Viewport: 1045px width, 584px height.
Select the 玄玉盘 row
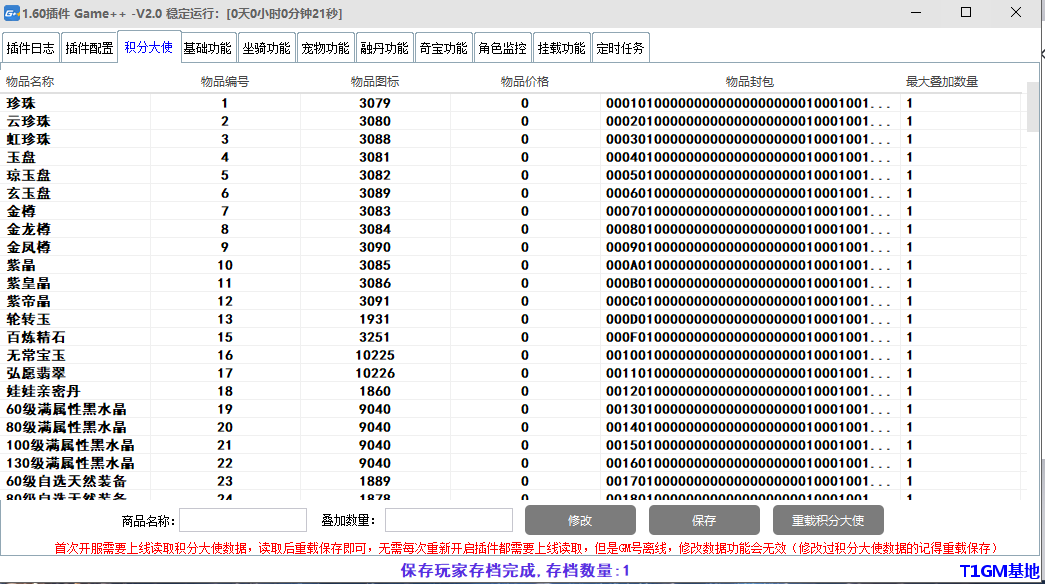tap(511, 193)
